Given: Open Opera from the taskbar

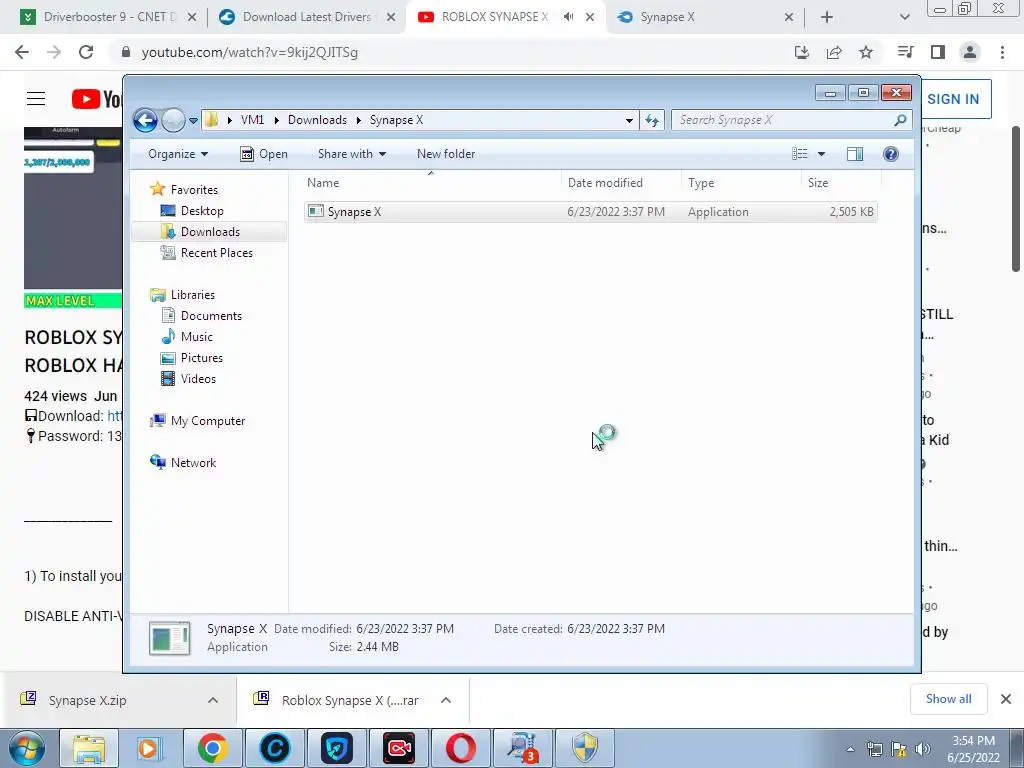Looking at the screenshot, I should click(460, 748).
